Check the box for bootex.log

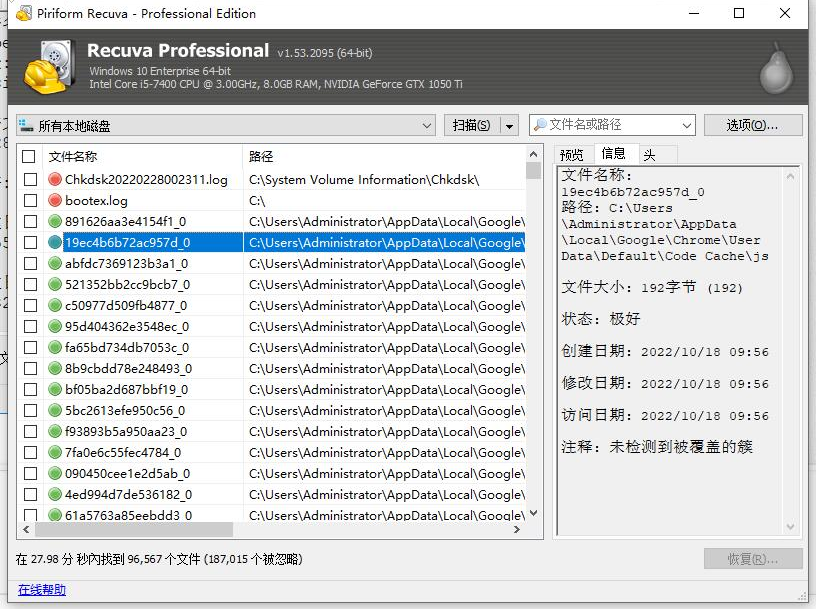[x=29, y=201]
